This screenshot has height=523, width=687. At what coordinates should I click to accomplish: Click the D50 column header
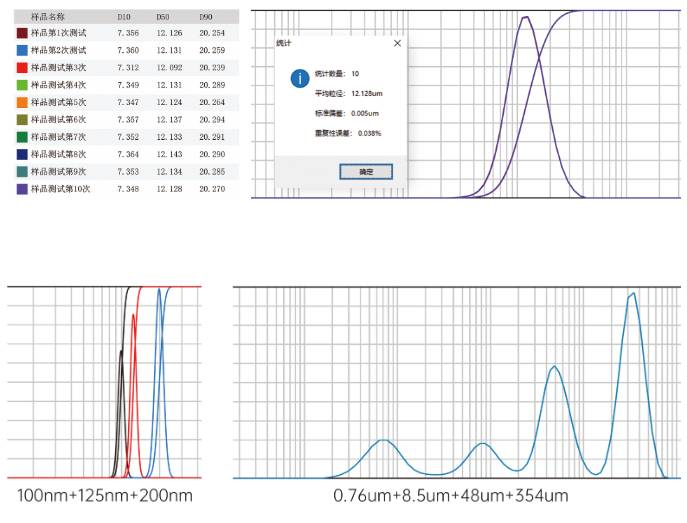[163, 17]
